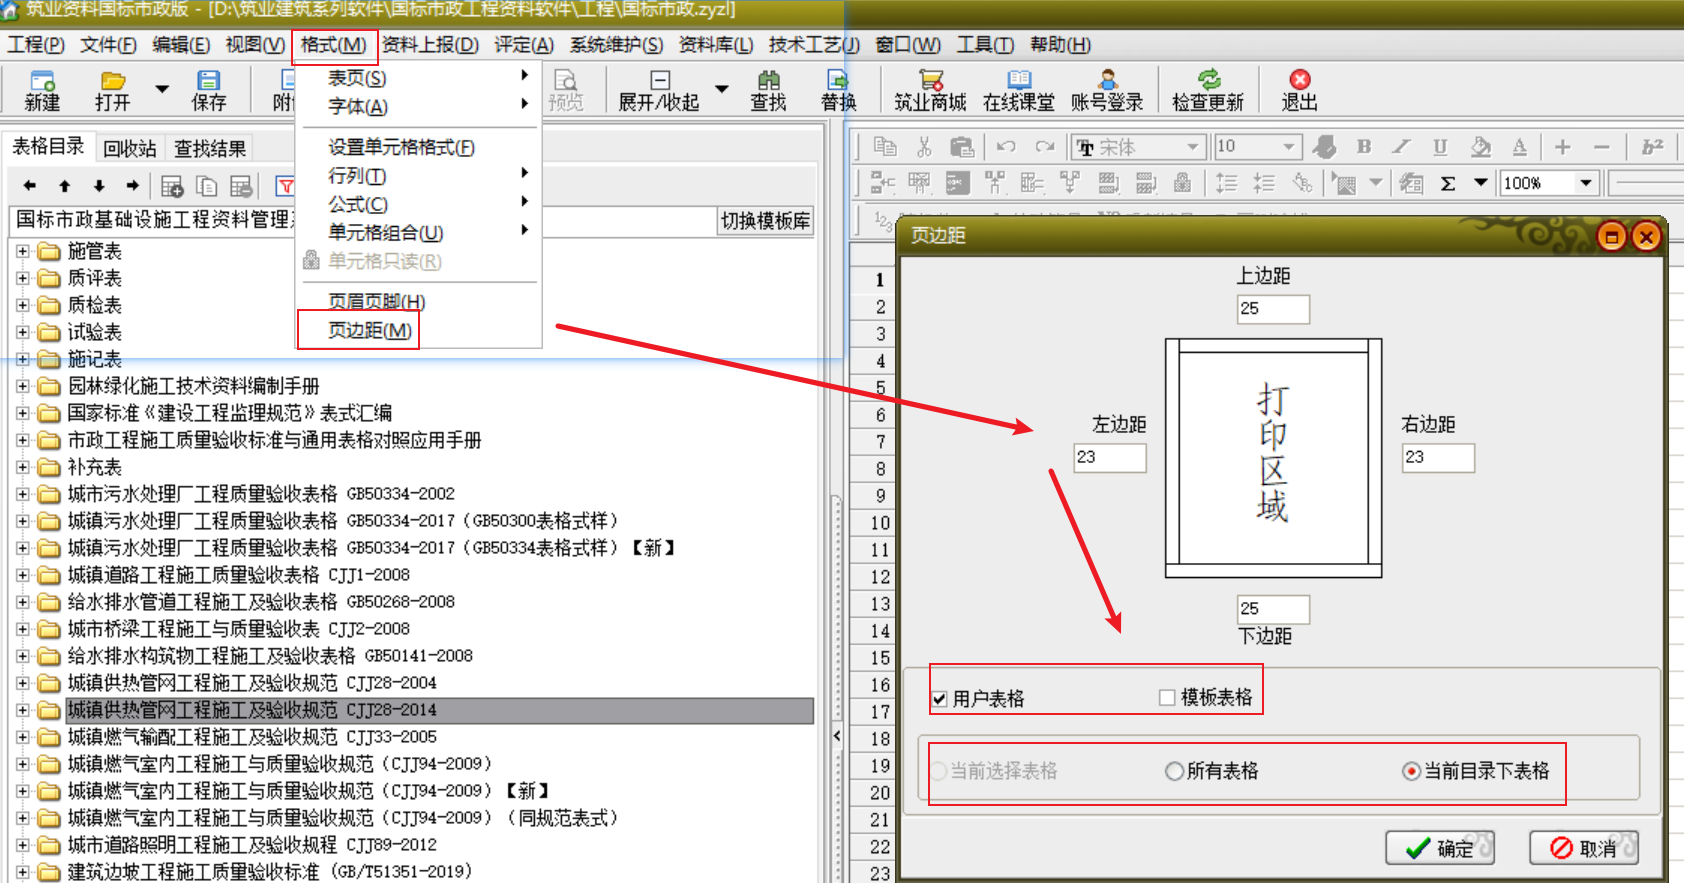Click the 展开/收起 expand-collapse icon
1684x883 pixels.
click(660, 80)
